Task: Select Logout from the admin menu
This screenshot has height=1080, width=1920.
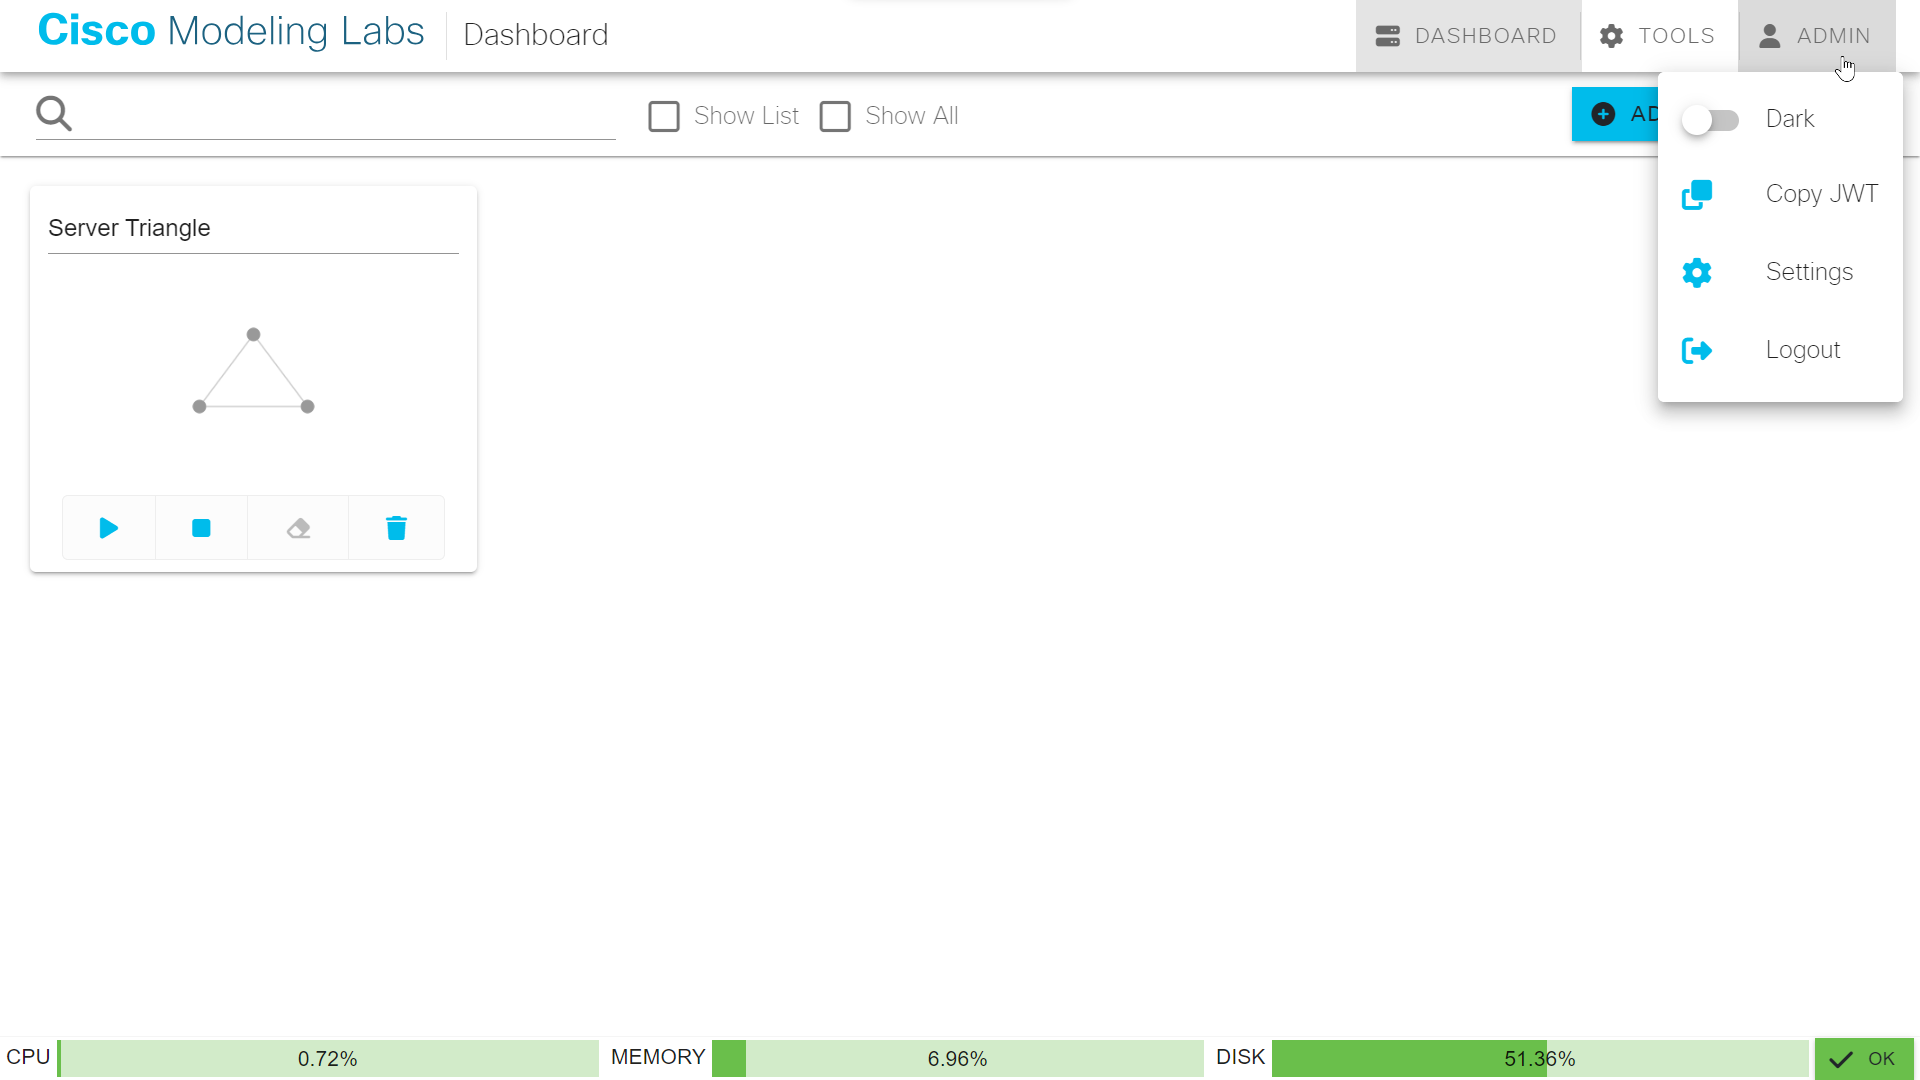Action: click(1802, 350)
